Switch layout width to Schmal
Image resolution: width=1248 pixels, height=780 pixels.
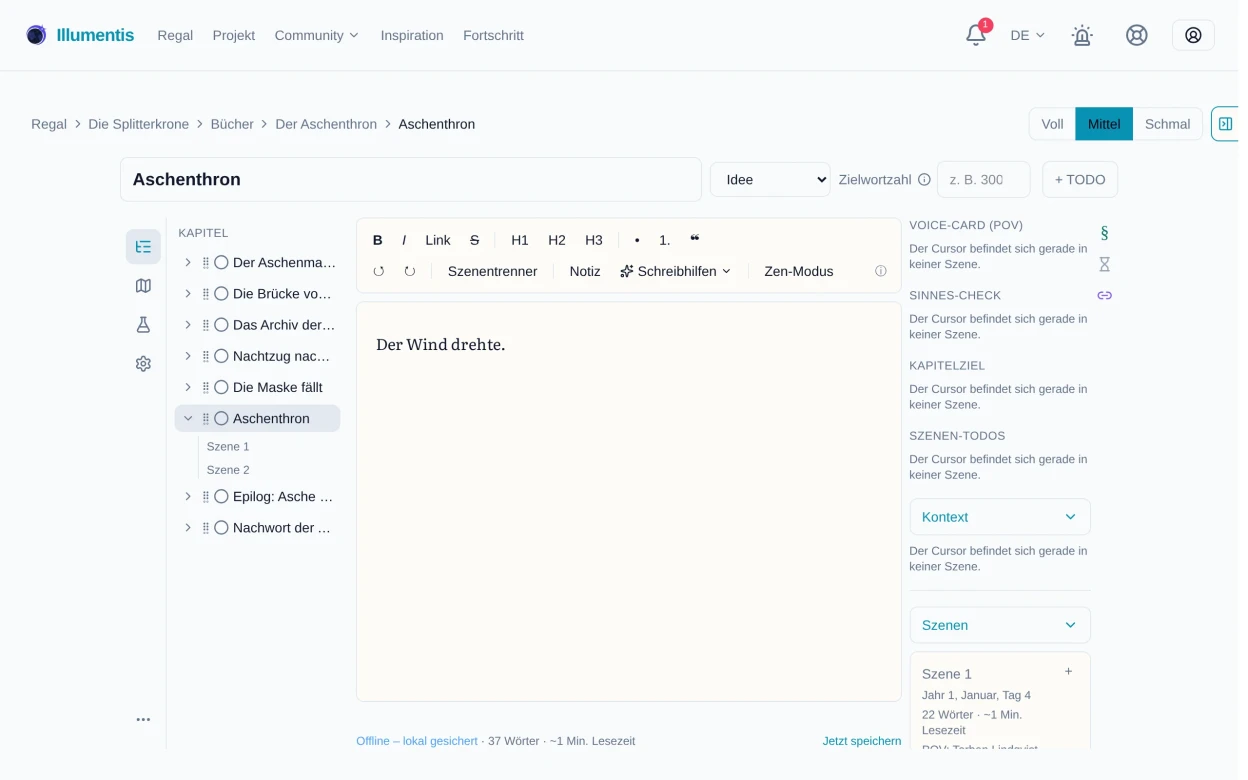1167,124
